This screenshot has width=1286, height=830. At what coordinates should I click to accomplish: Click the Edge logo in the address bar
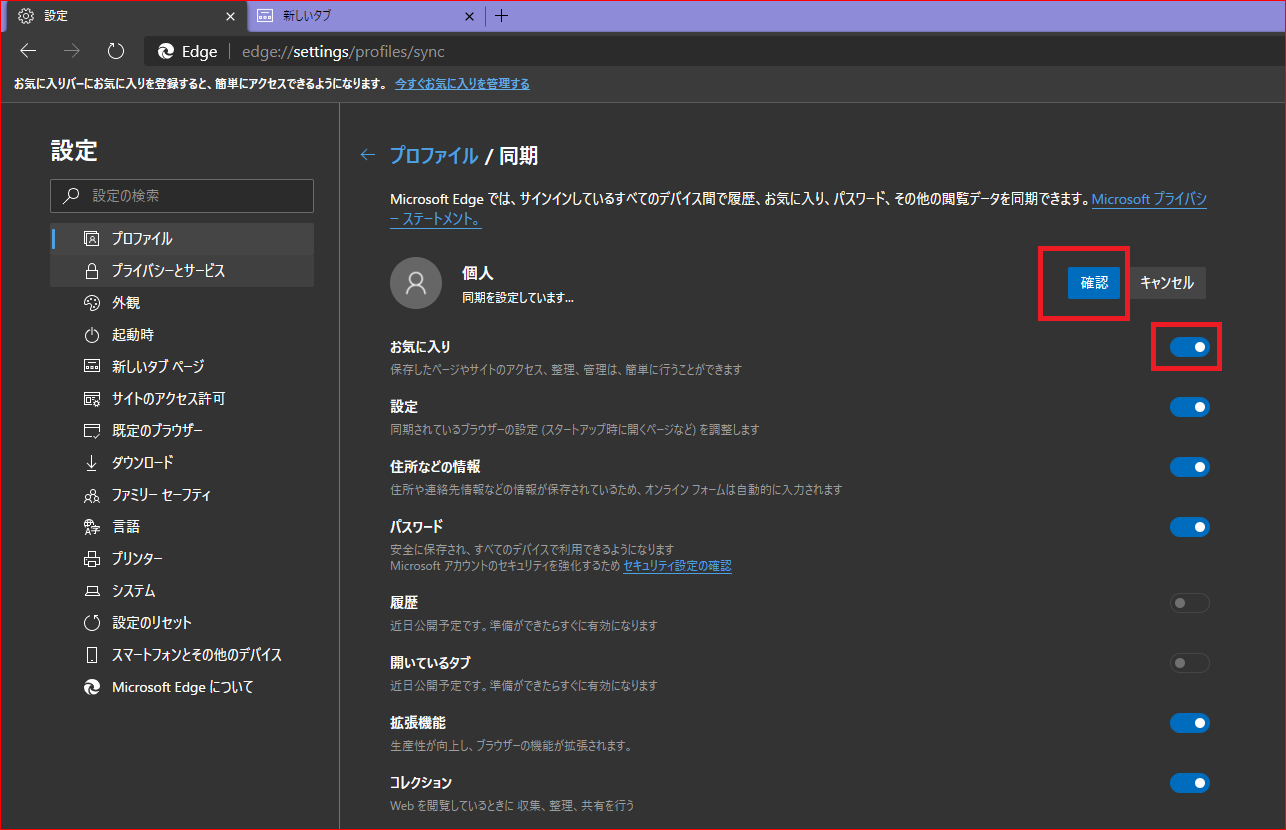pyautogui.click(x=166, y=52)
